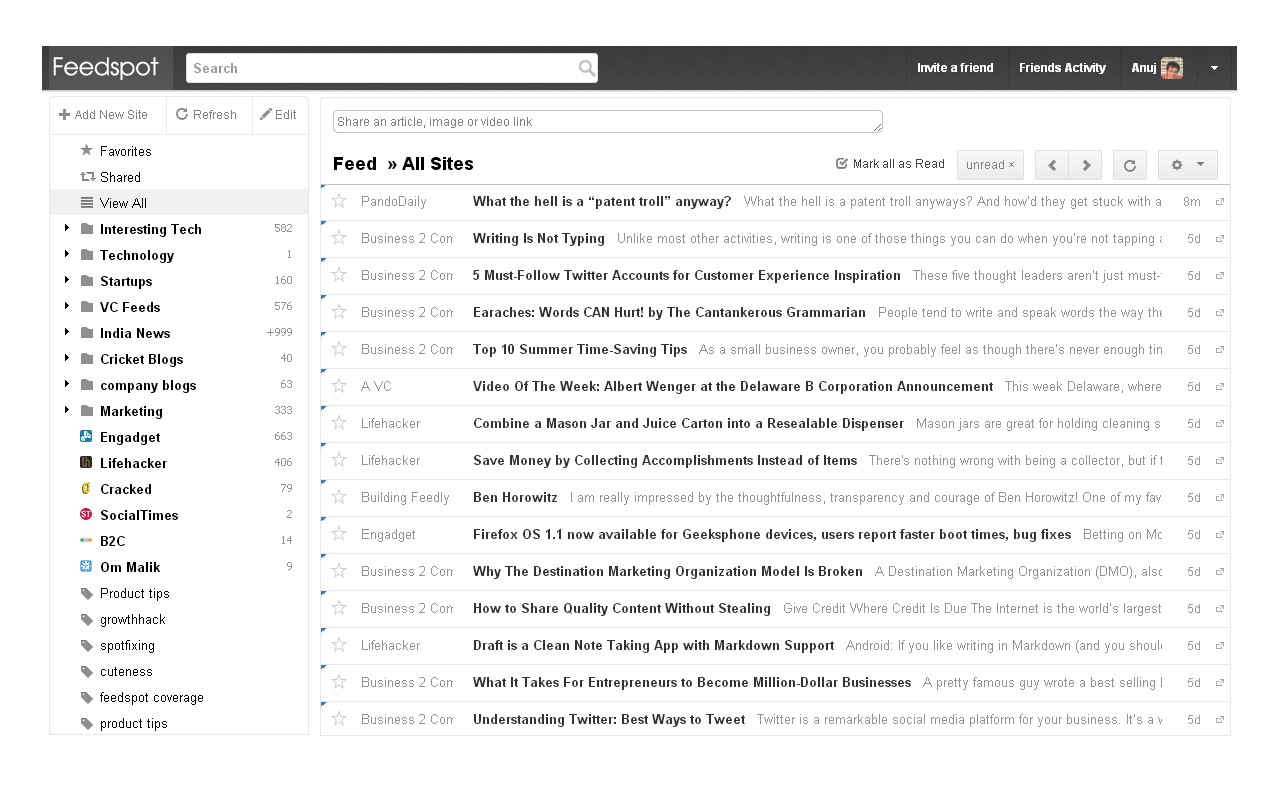Open What It Takes For Entrepreneurs article
Screen dimensions: 1280x800
692,682
